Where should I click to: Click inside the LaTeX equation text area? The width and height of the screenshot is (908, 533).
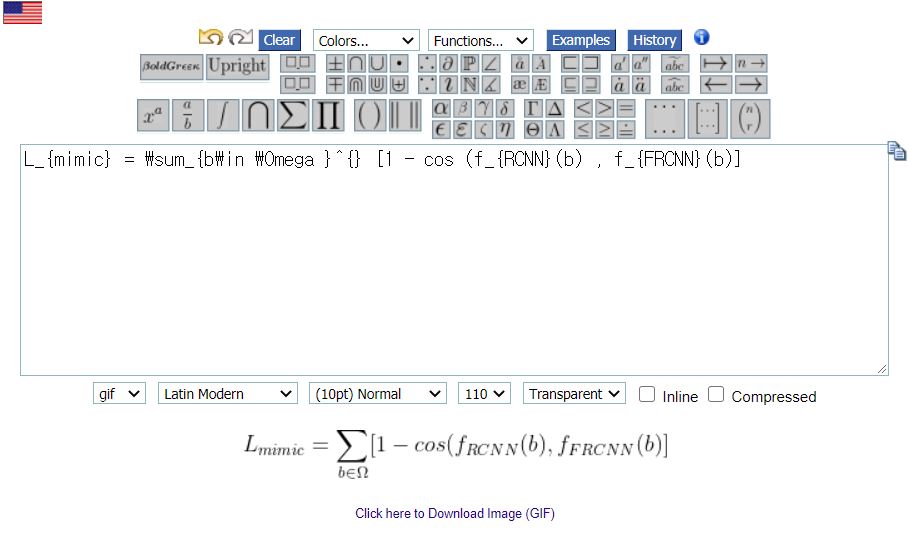click(455, 260)
